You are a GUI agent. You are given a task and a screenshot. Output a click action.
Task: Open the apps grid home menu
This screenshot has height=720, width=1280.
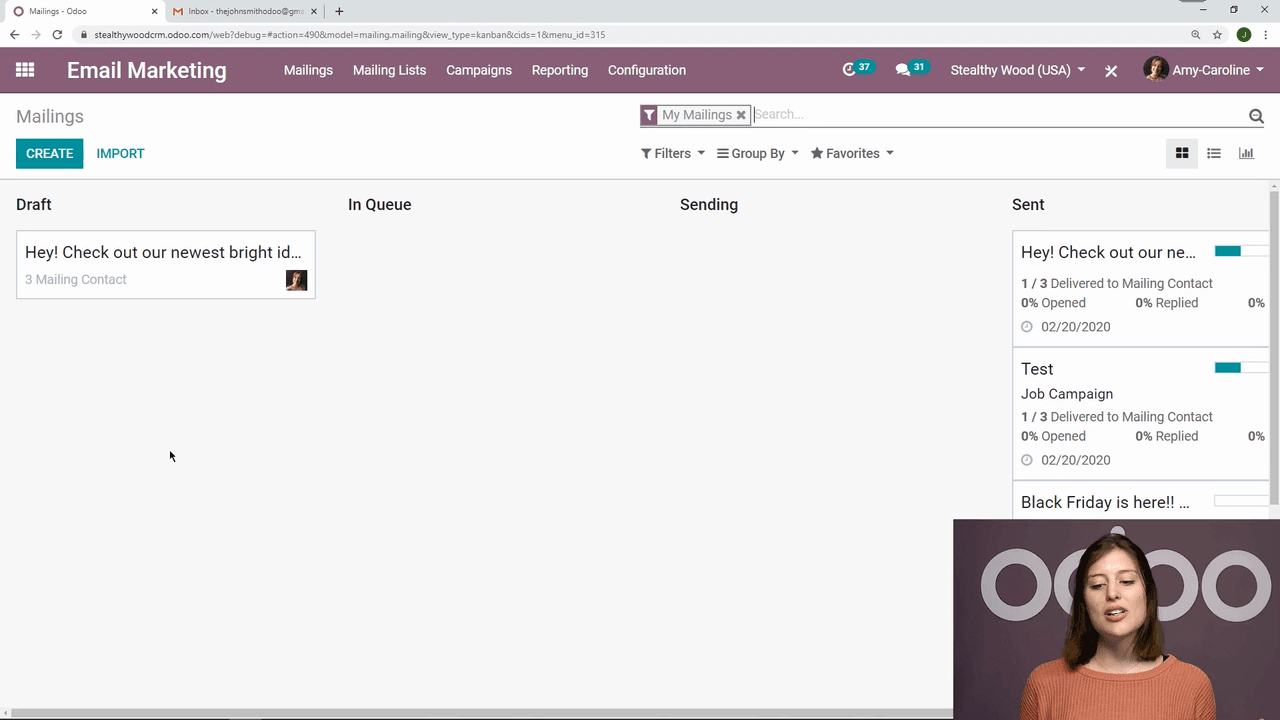point(25,70)
